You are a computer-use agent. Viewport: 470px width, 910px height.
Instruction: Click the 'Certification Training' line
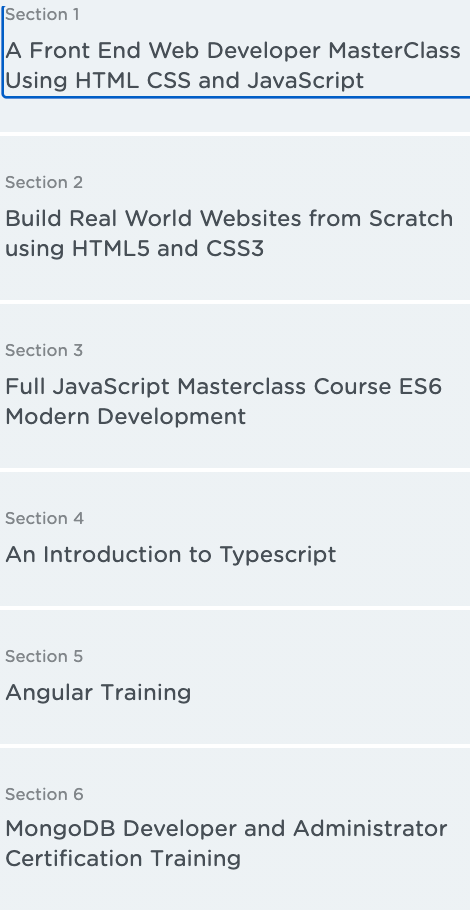coord(123,859)
